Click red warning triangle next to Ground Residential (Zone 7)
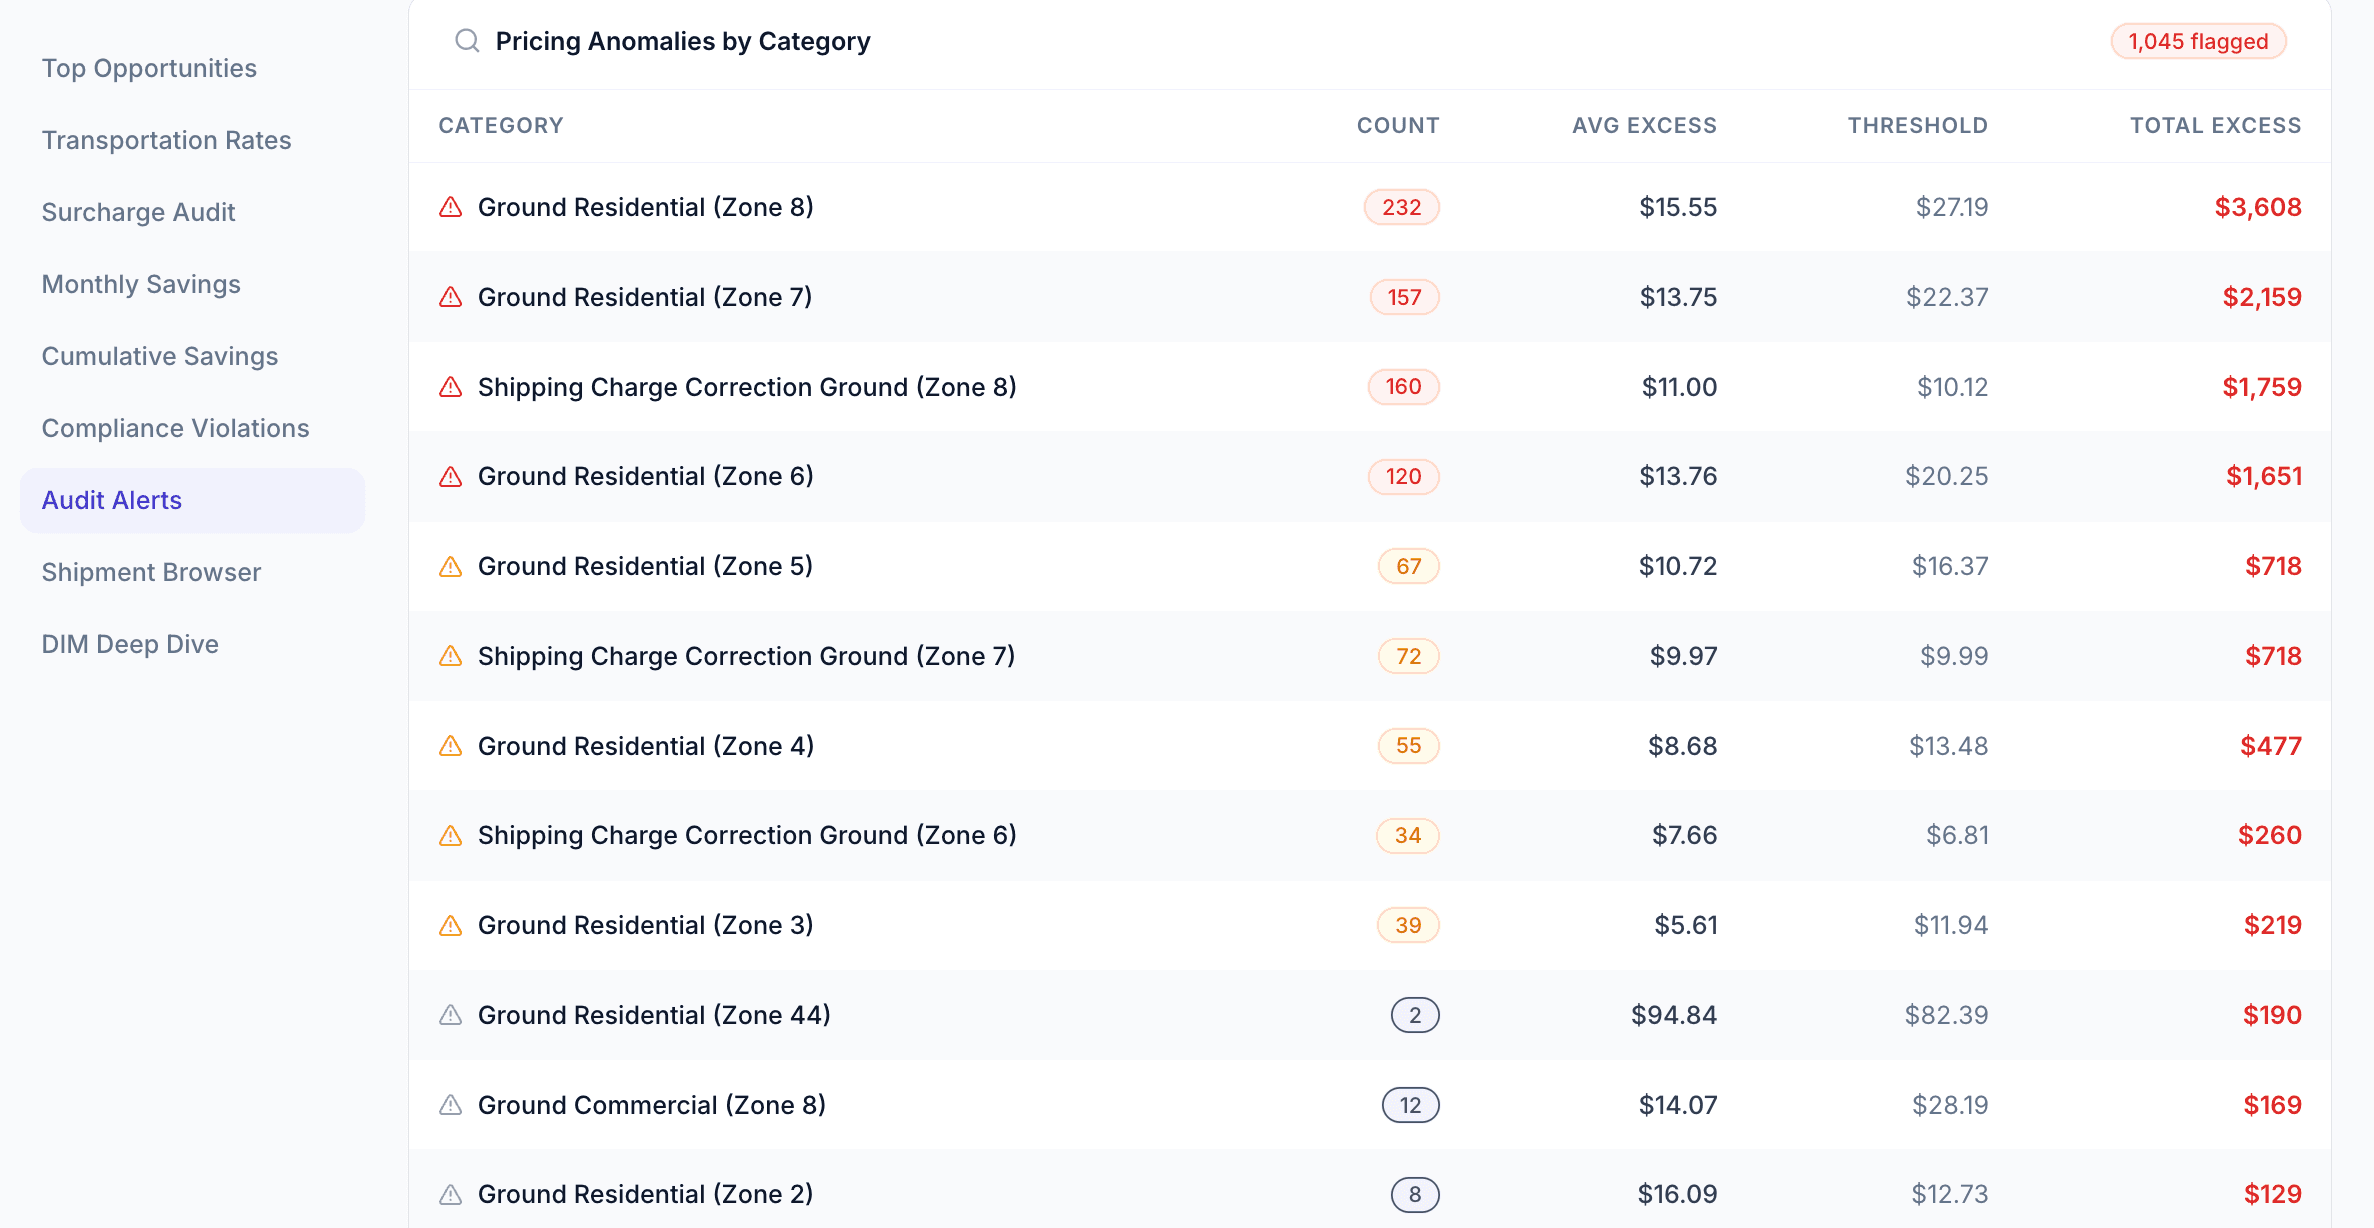2374x1228 pixels. point(451,297)
